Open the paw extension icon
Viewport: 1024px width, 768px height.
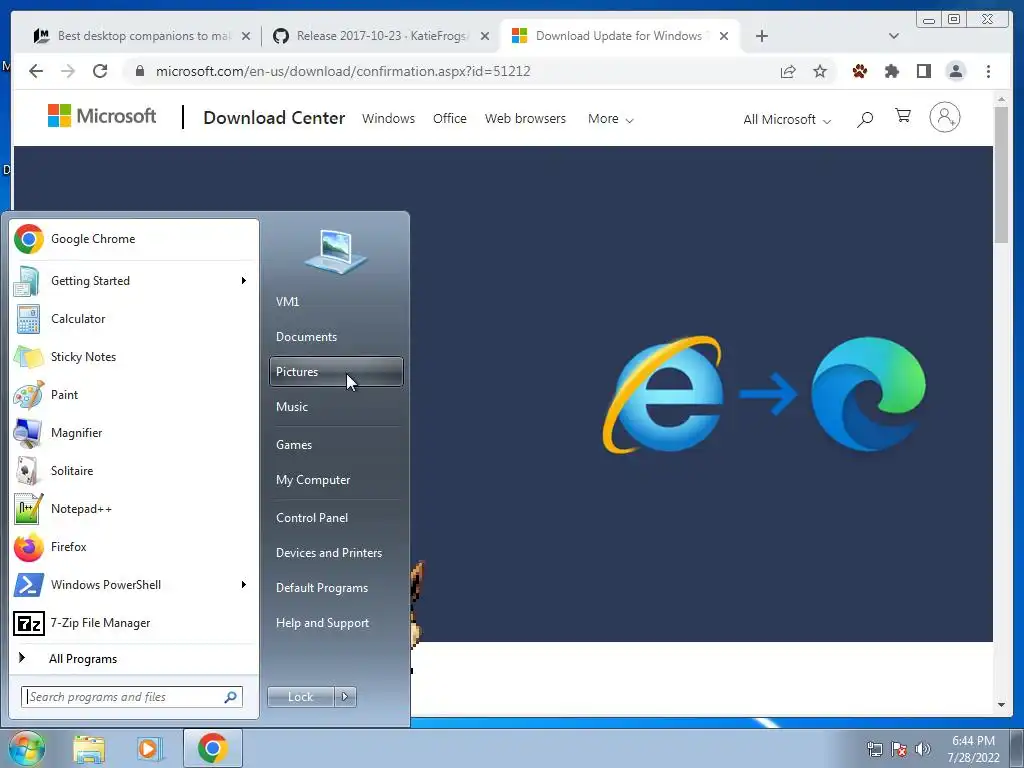(859, 71)
